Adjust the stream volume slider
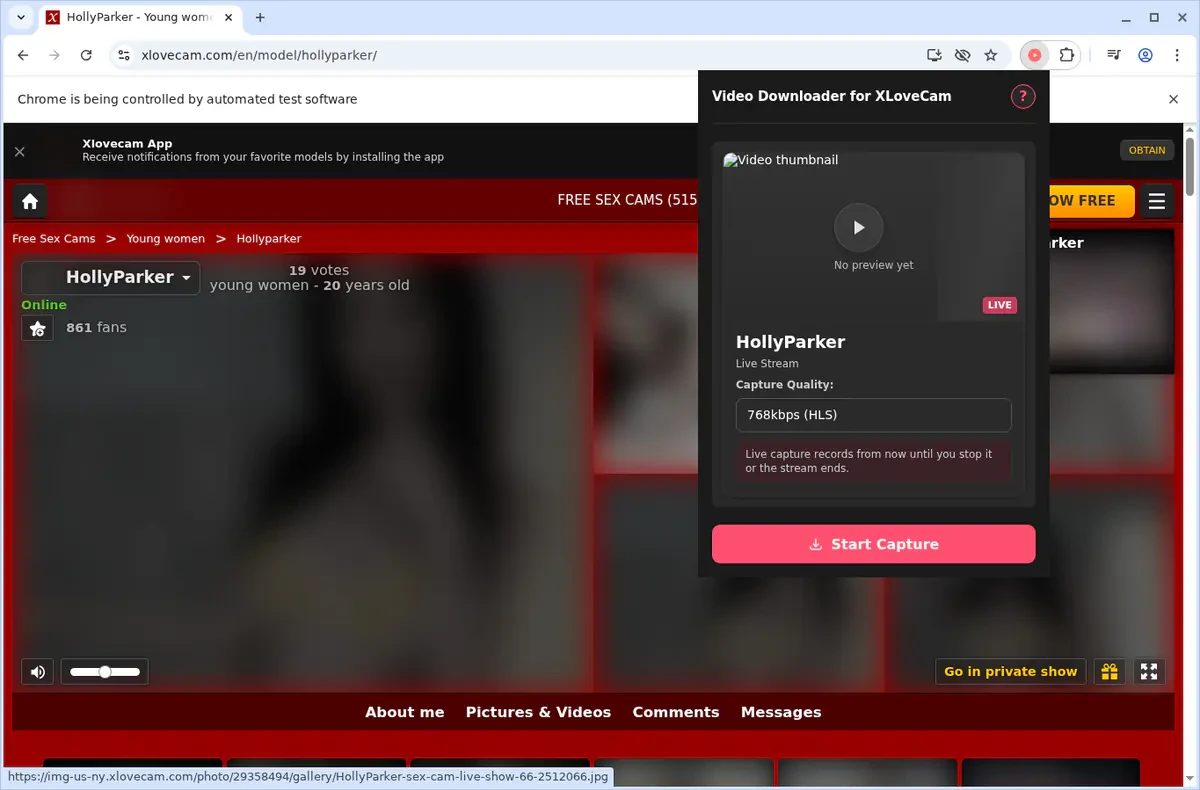 pos(104,672)
